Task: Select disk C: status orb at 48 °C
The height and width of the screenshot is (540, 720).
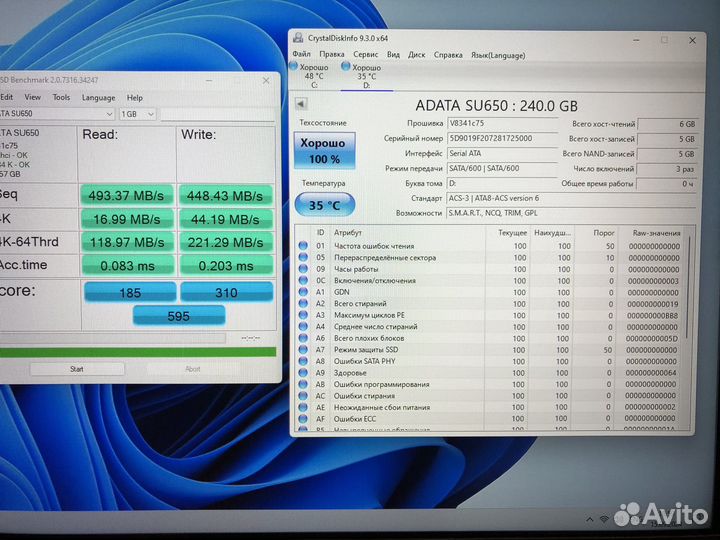Action: tap(294, 66)
